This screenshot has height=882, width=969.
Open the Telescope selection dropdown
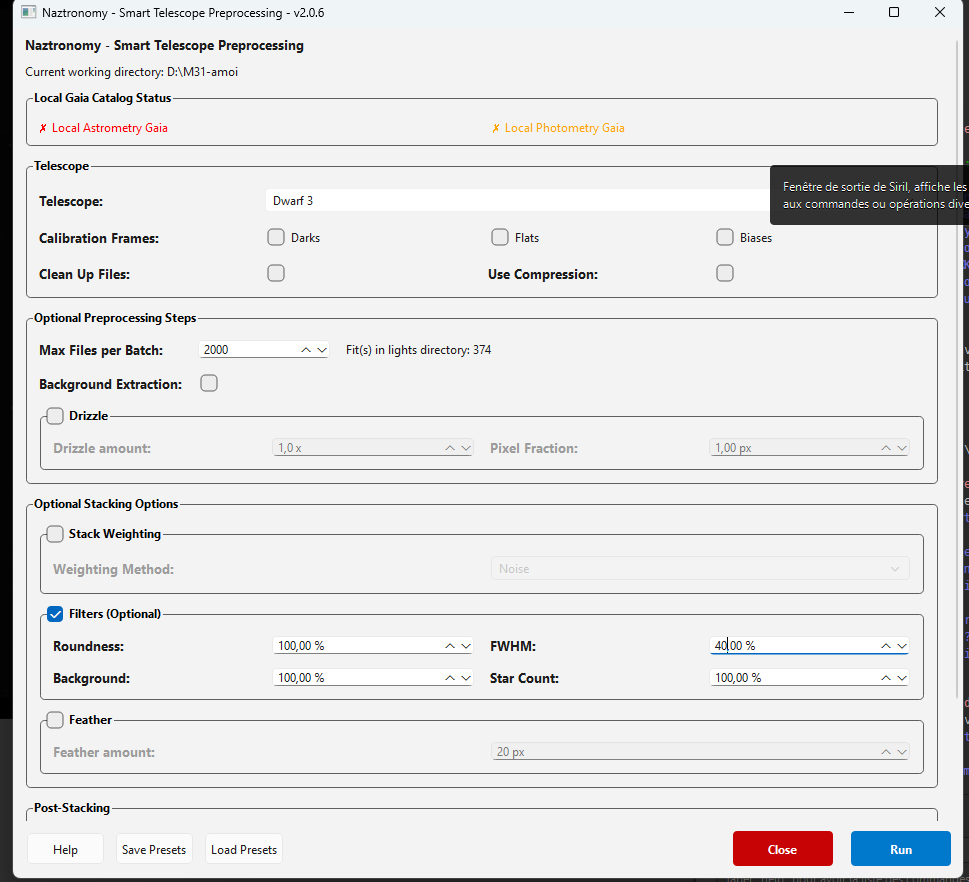tap(518, 201)
